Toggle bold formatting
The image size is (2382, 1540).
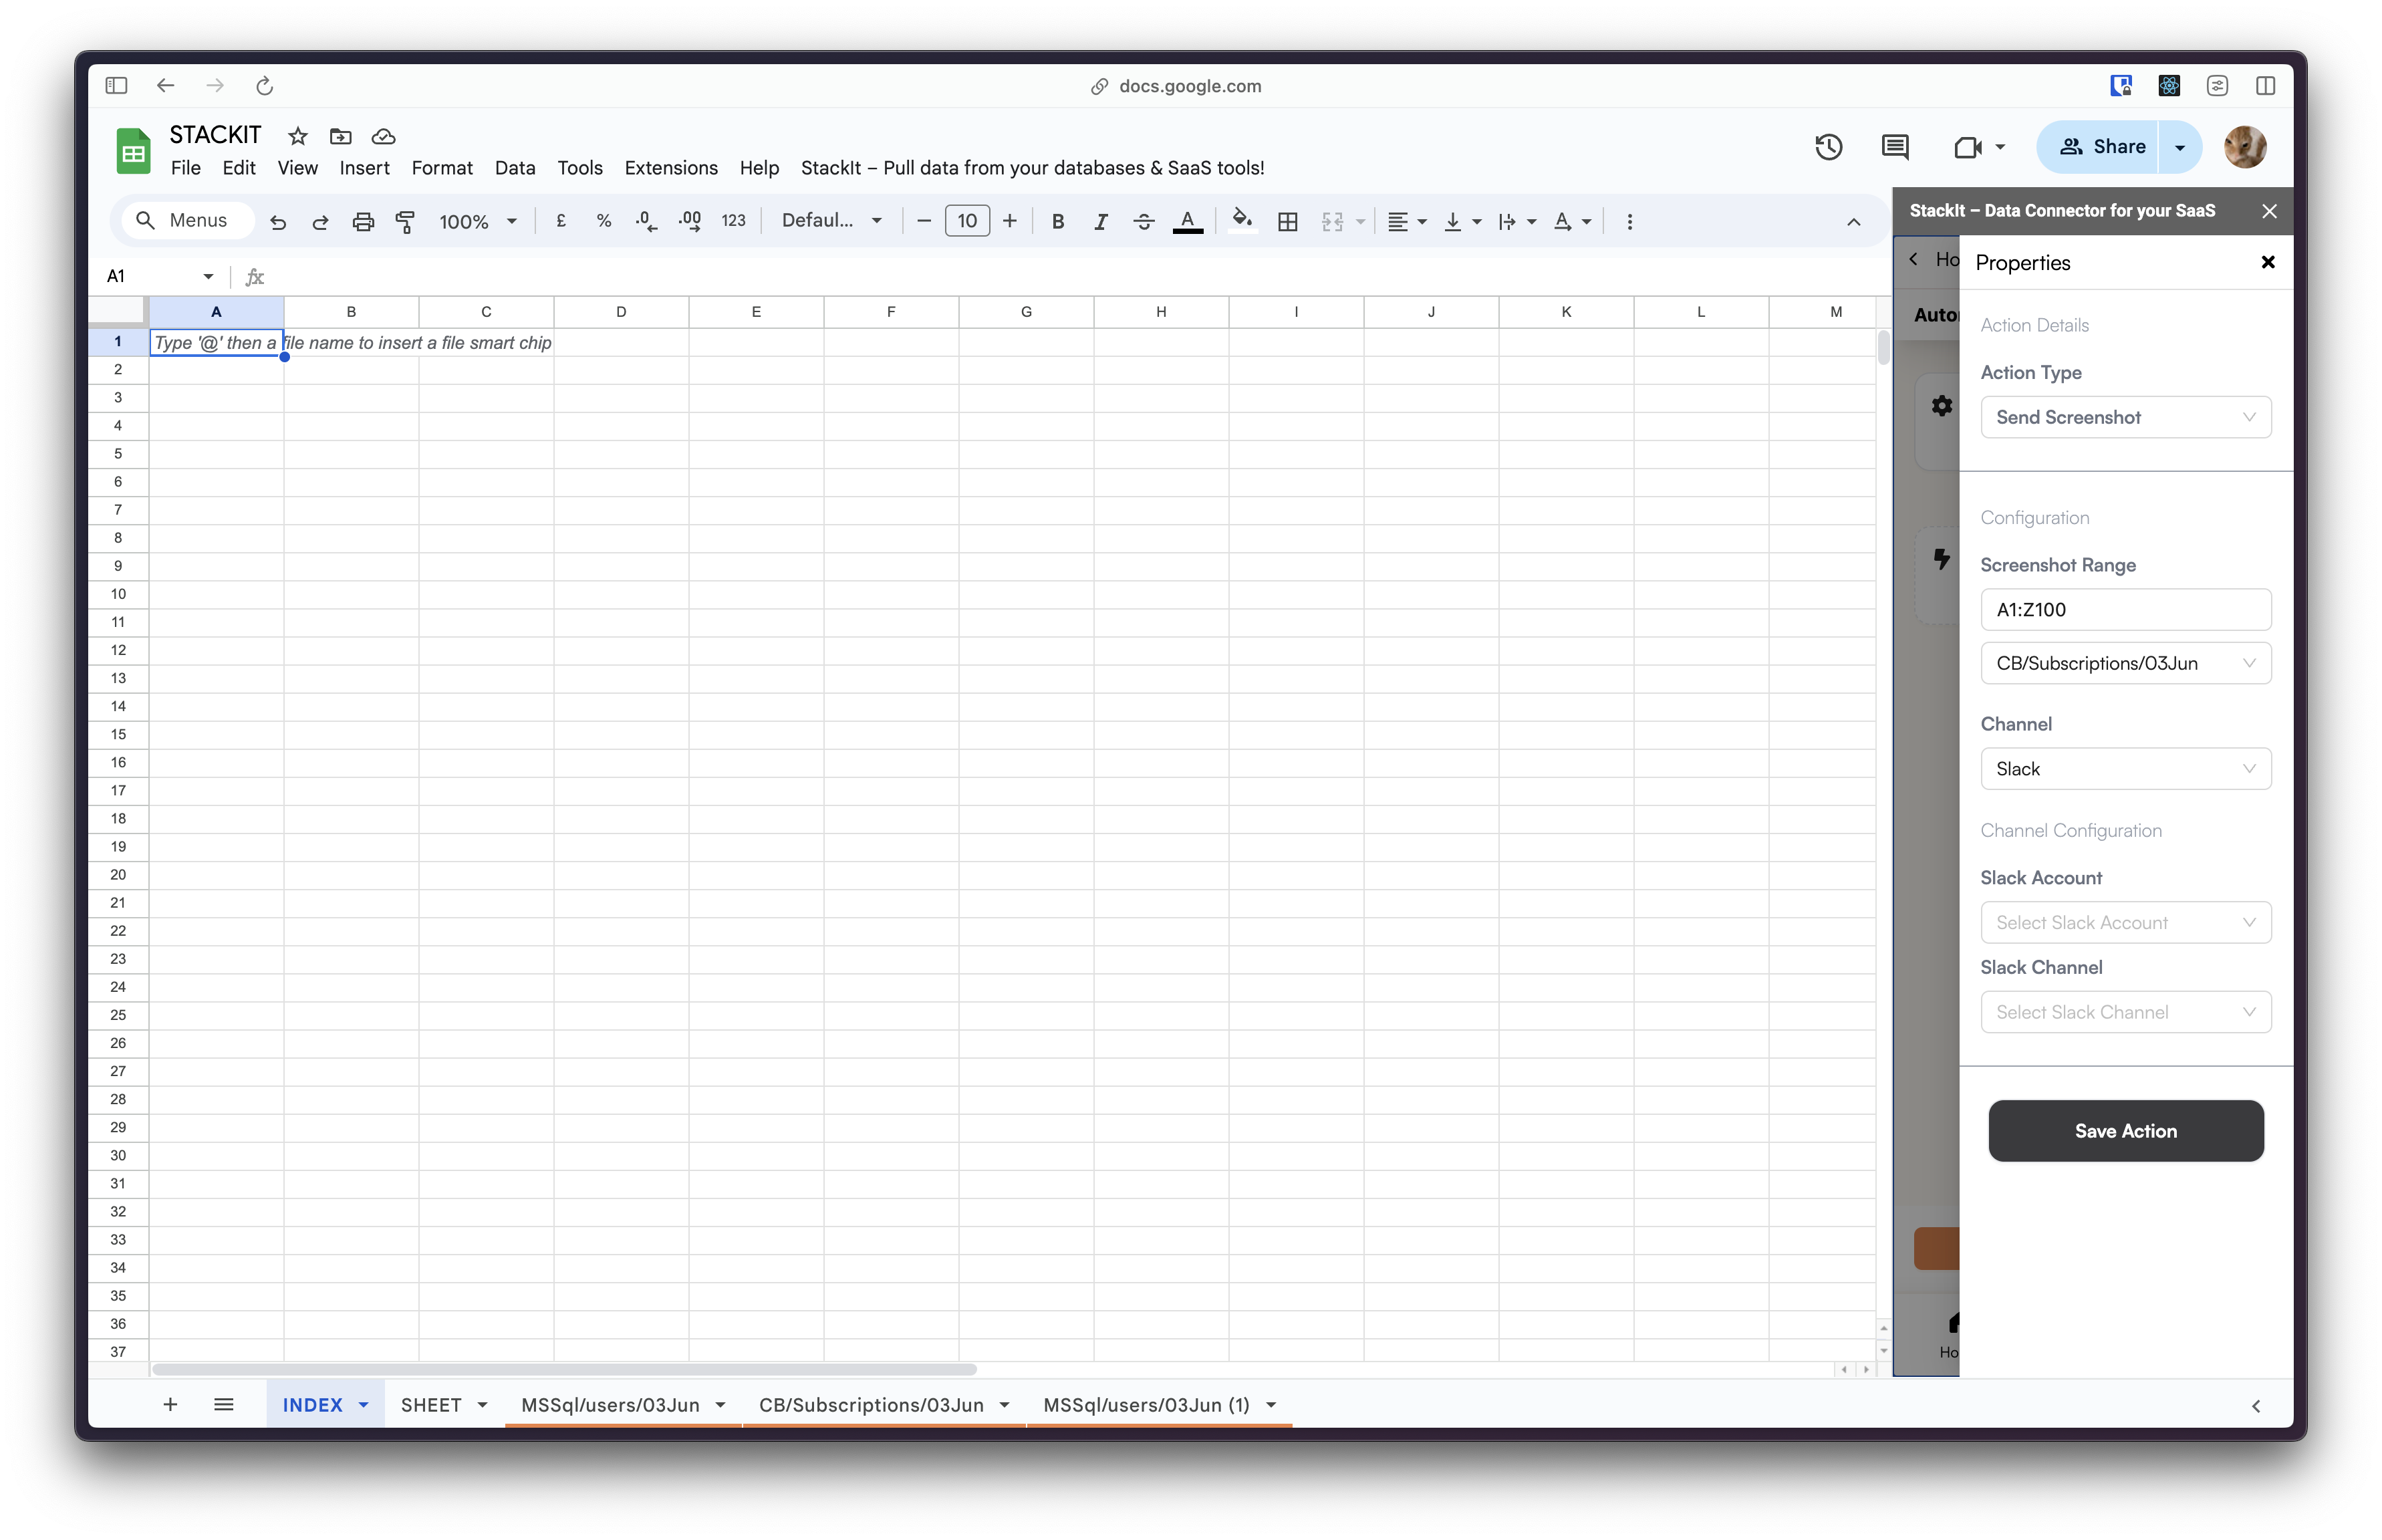point(1058,222)
